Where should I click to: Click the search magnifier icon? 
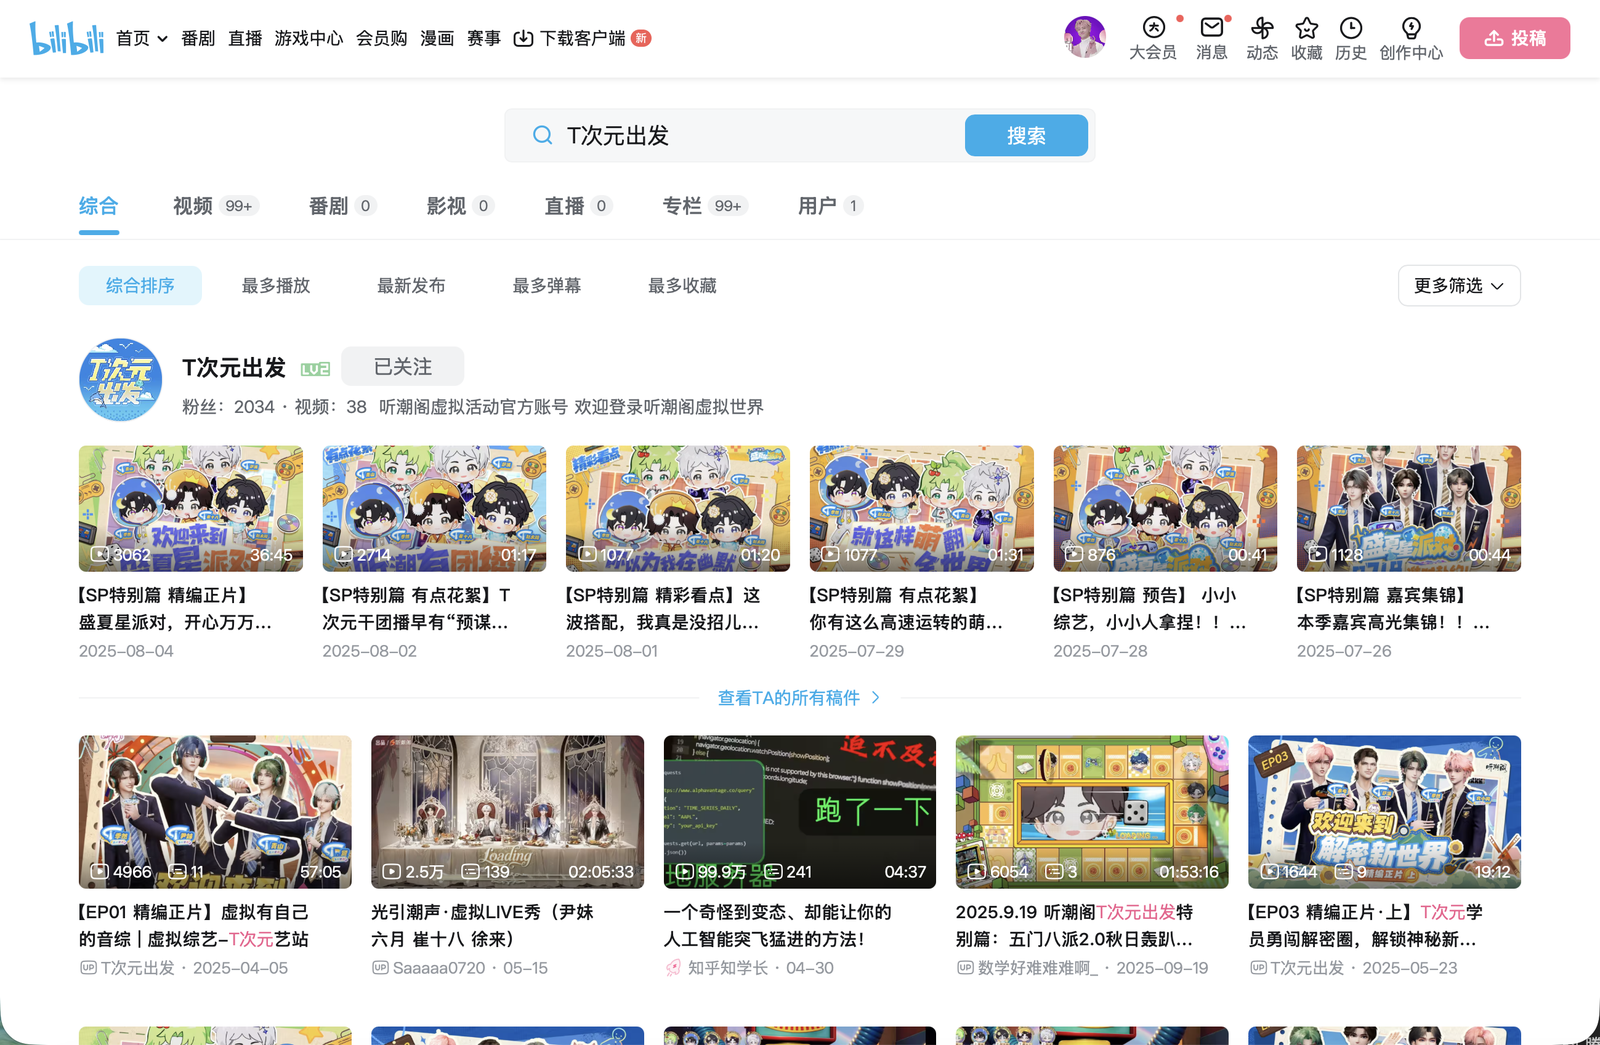click(x=542, y=135)
